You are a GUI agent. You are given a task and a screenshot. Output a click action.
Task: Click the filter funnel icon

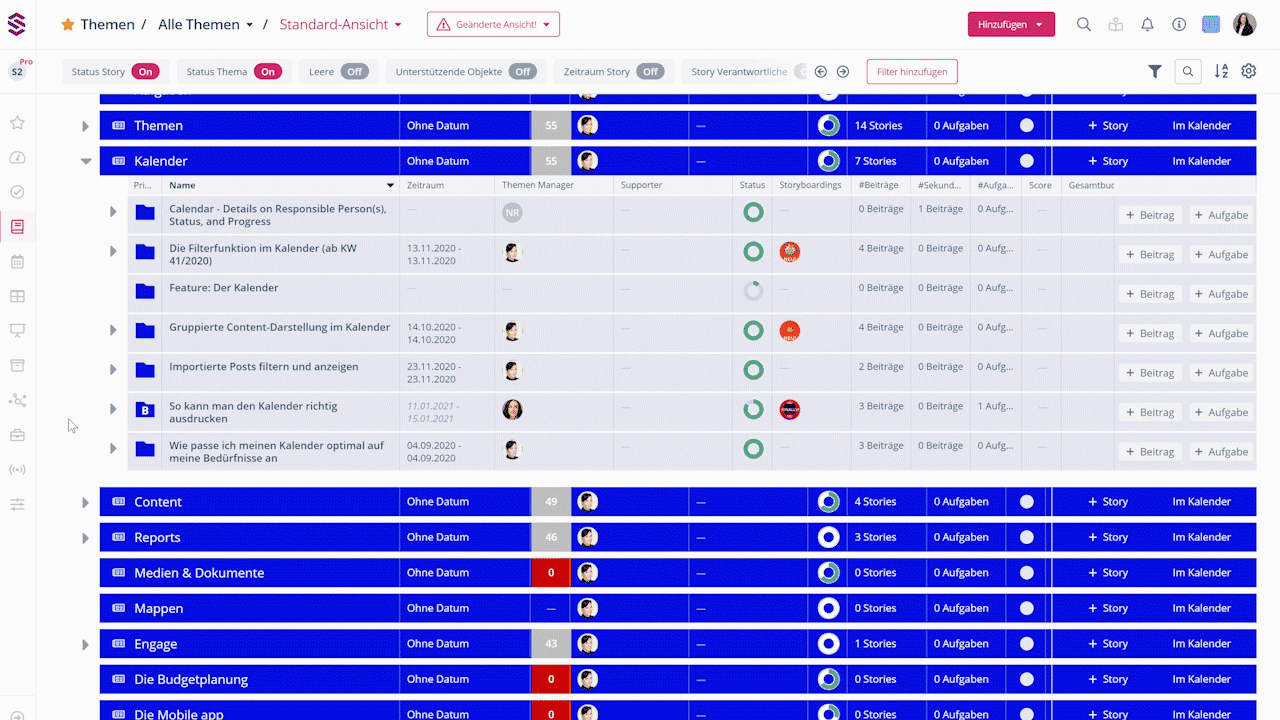click(1155, 71)
